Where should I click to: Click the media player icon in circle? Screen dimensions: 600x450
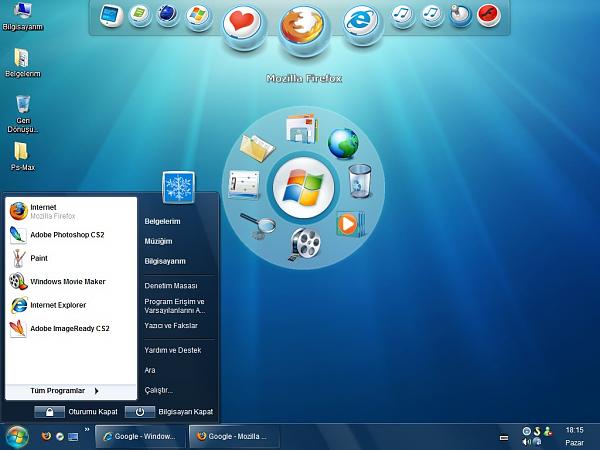[350, 224]
